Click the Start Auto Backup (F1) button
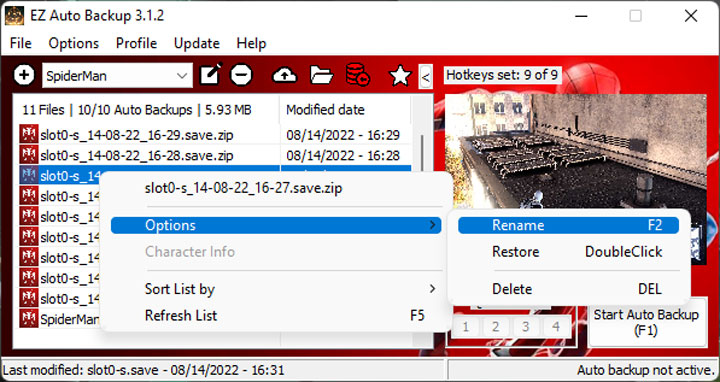 646,322
